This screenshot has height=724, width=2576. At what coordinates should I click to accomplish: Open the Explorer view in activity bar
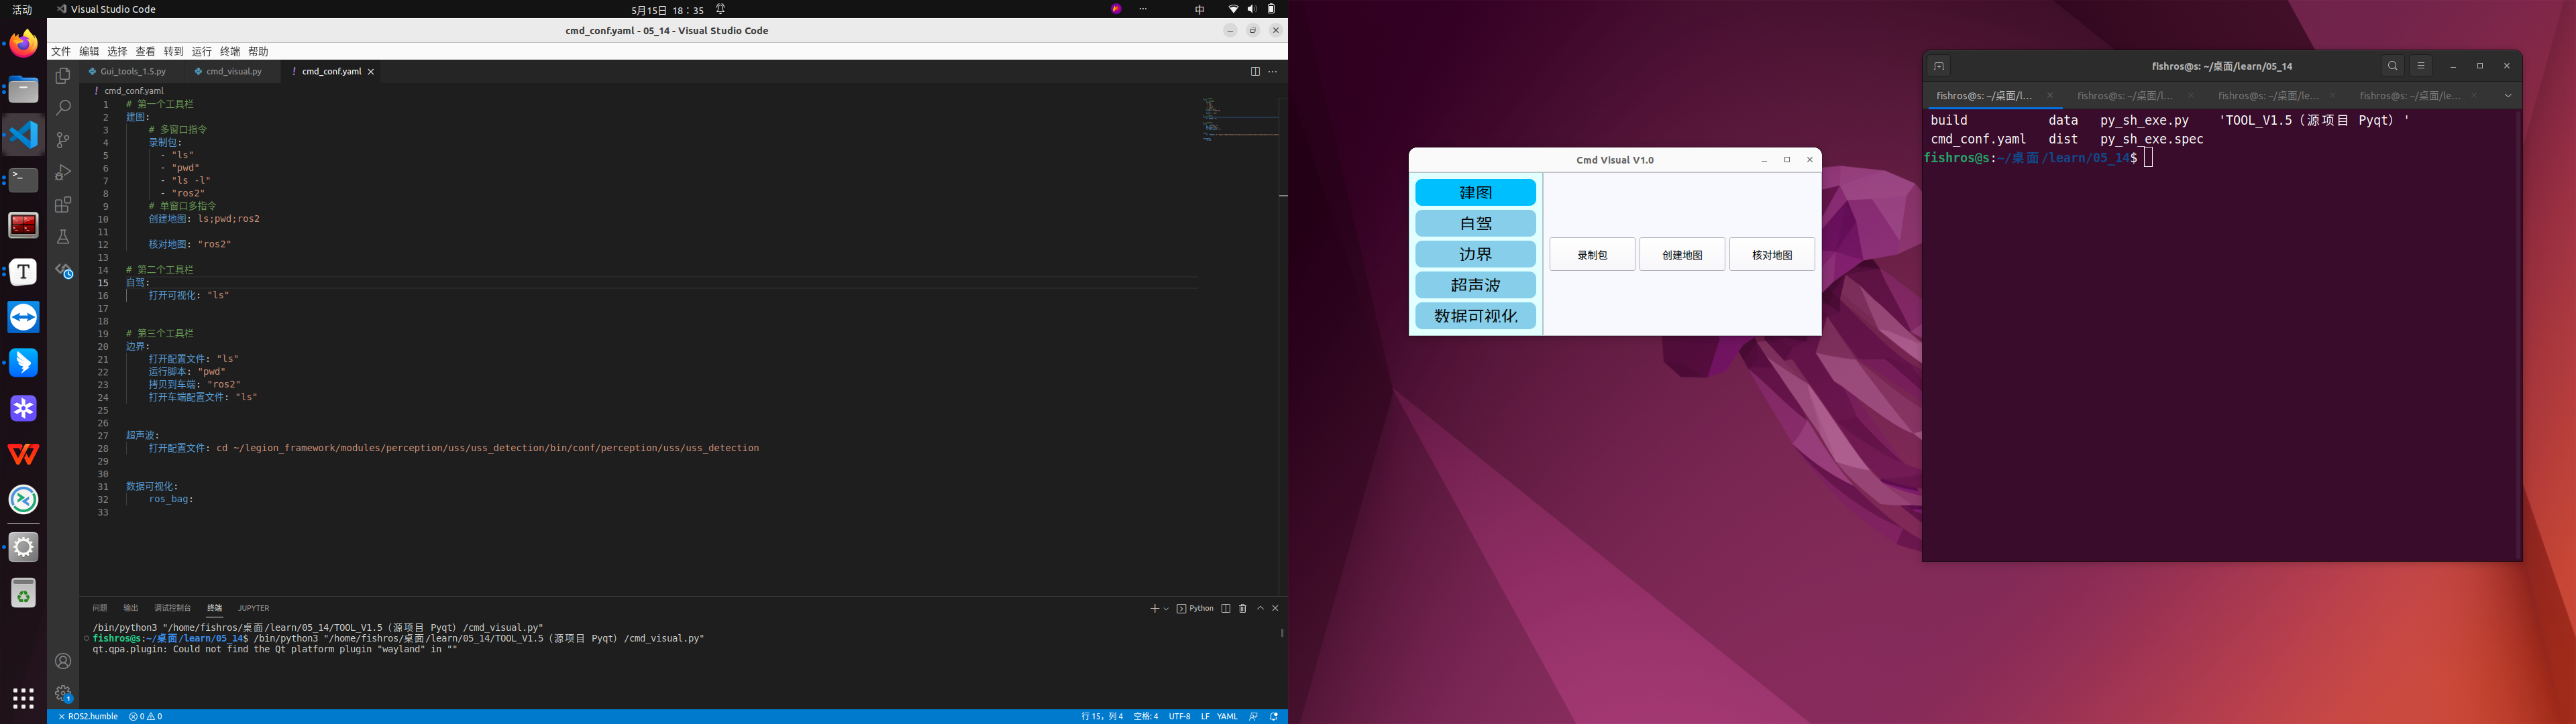point(63,76)
